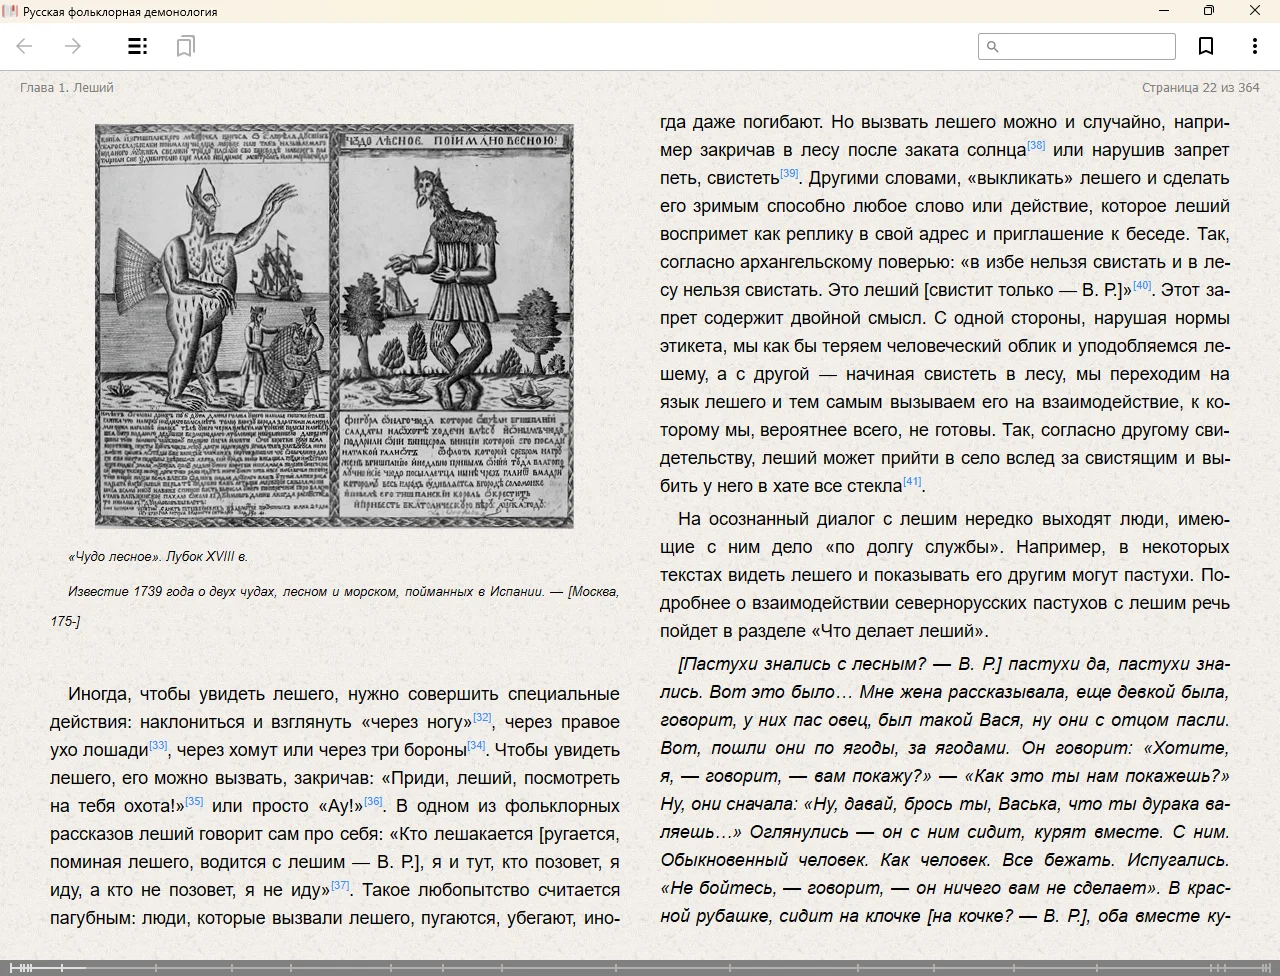Open the table of contents
This screenshot has width=1280, height=976.
point(138,46)
